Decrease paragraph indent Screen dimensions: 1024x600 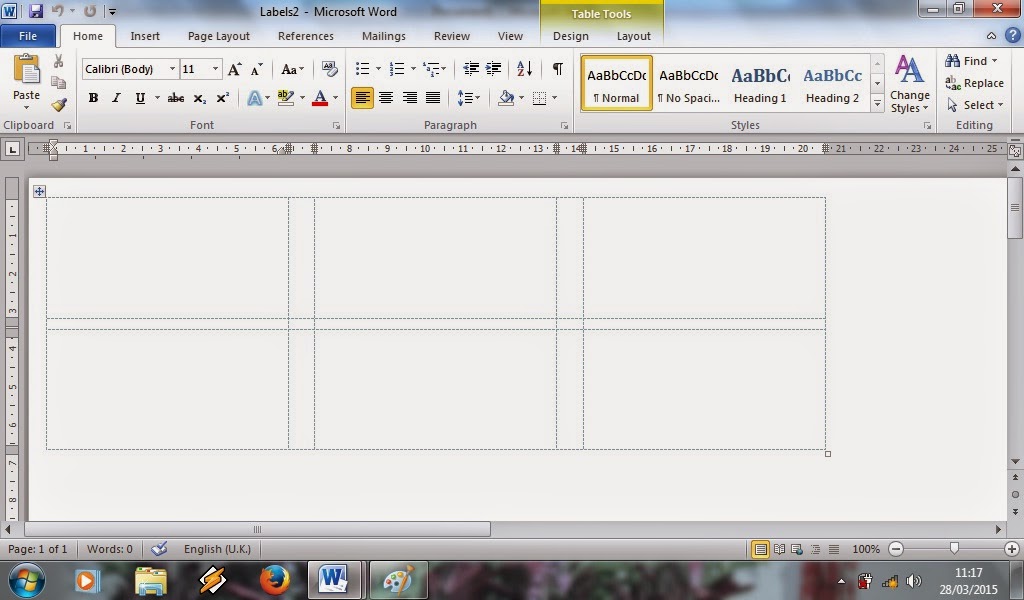click(x=470, y=69)
